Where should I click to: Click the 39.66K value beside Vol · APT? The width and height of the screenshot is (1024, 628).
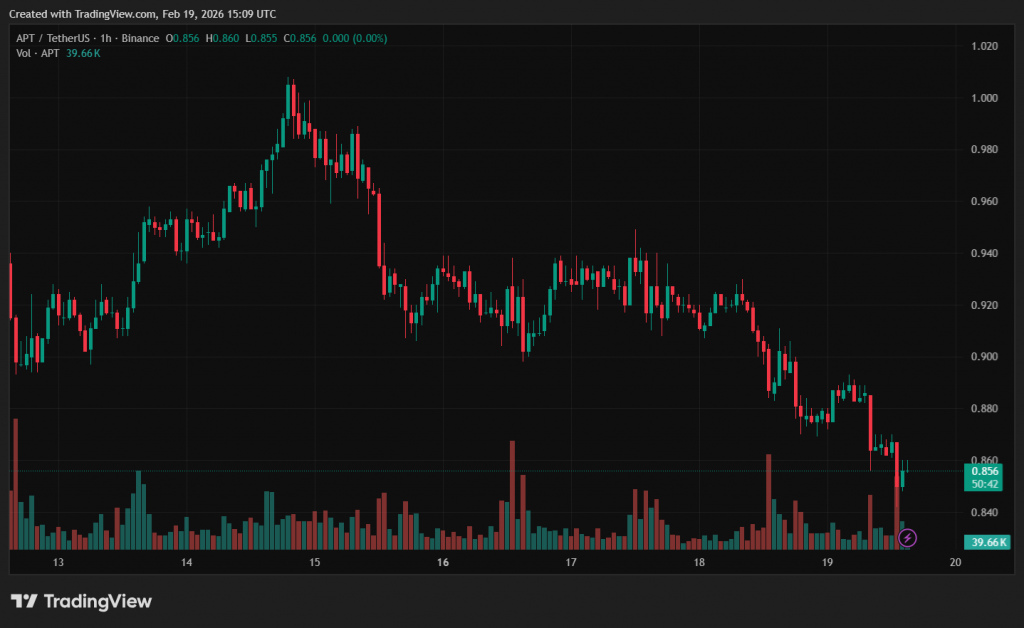point(83,53)
